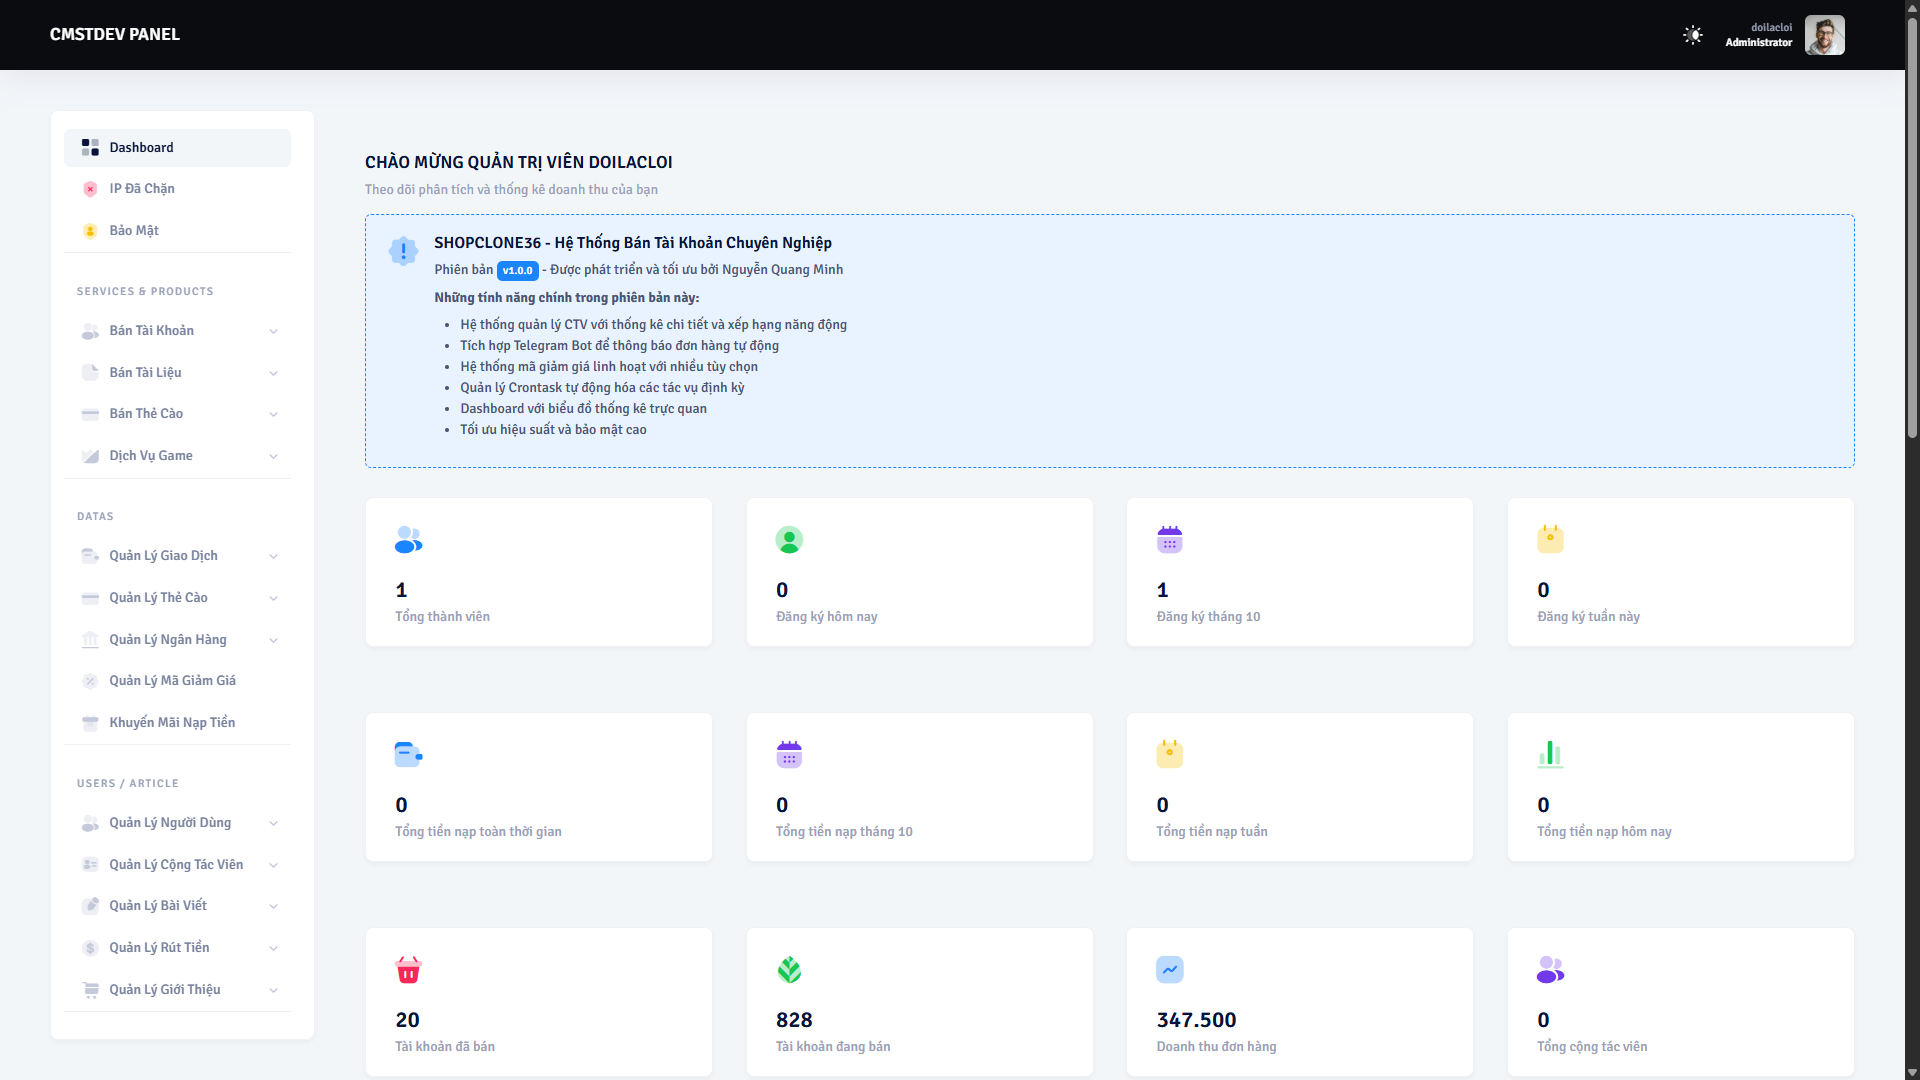Click the administrator profile avatar
This screenshot has height=1080, width=1920.
click(x=1824, y=35)
